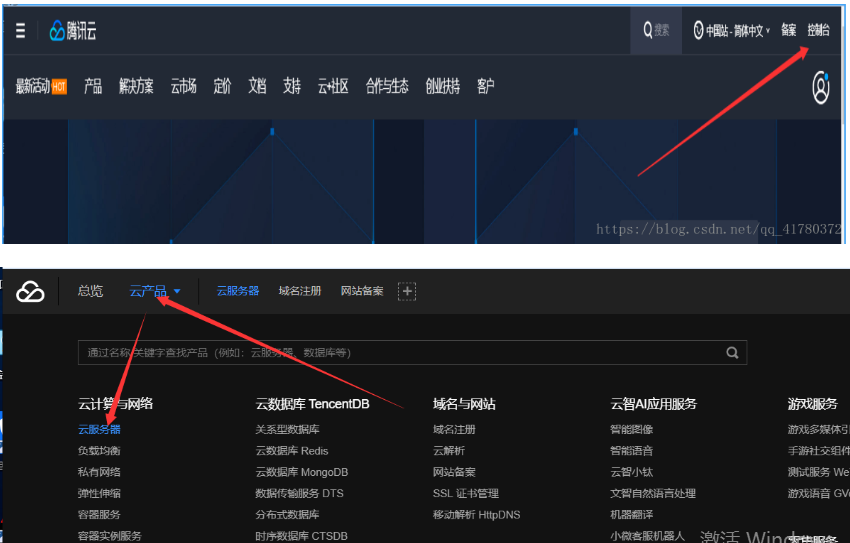
Task: Open 容器实例服务 product link
Action: (x=110, y=536)
